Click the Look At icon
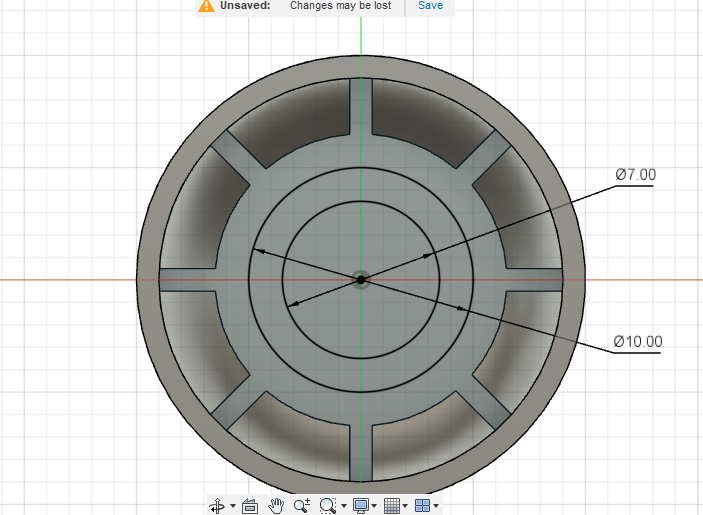 pos(250,506)
